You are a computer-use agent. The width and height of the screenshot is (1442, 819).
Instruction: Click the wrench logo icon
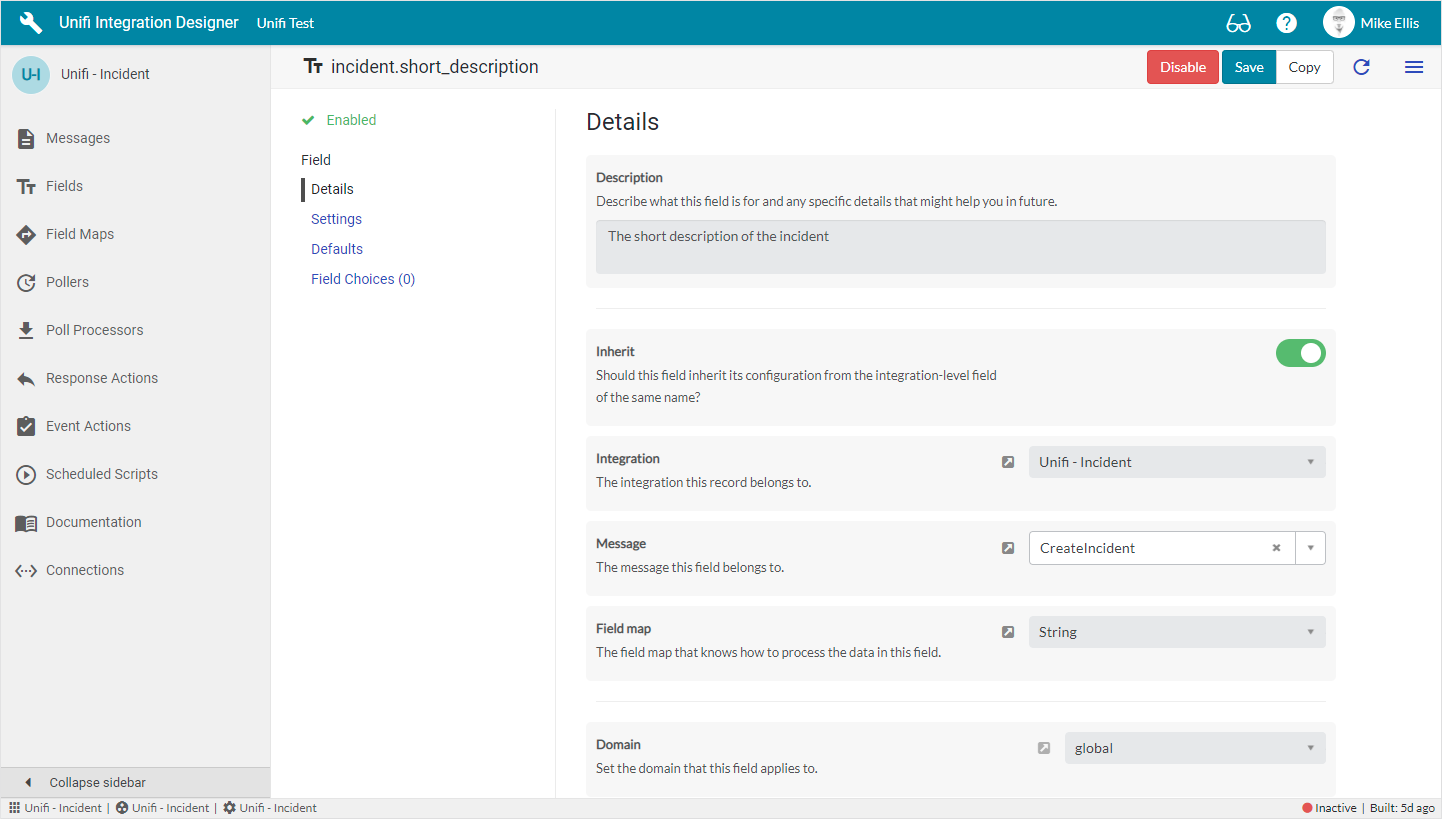tap(31, 23)
